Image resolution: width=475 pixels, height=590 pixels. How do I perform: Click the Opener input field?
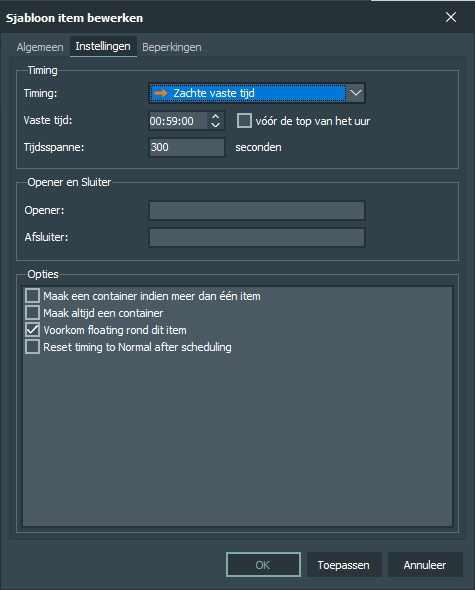257,210
